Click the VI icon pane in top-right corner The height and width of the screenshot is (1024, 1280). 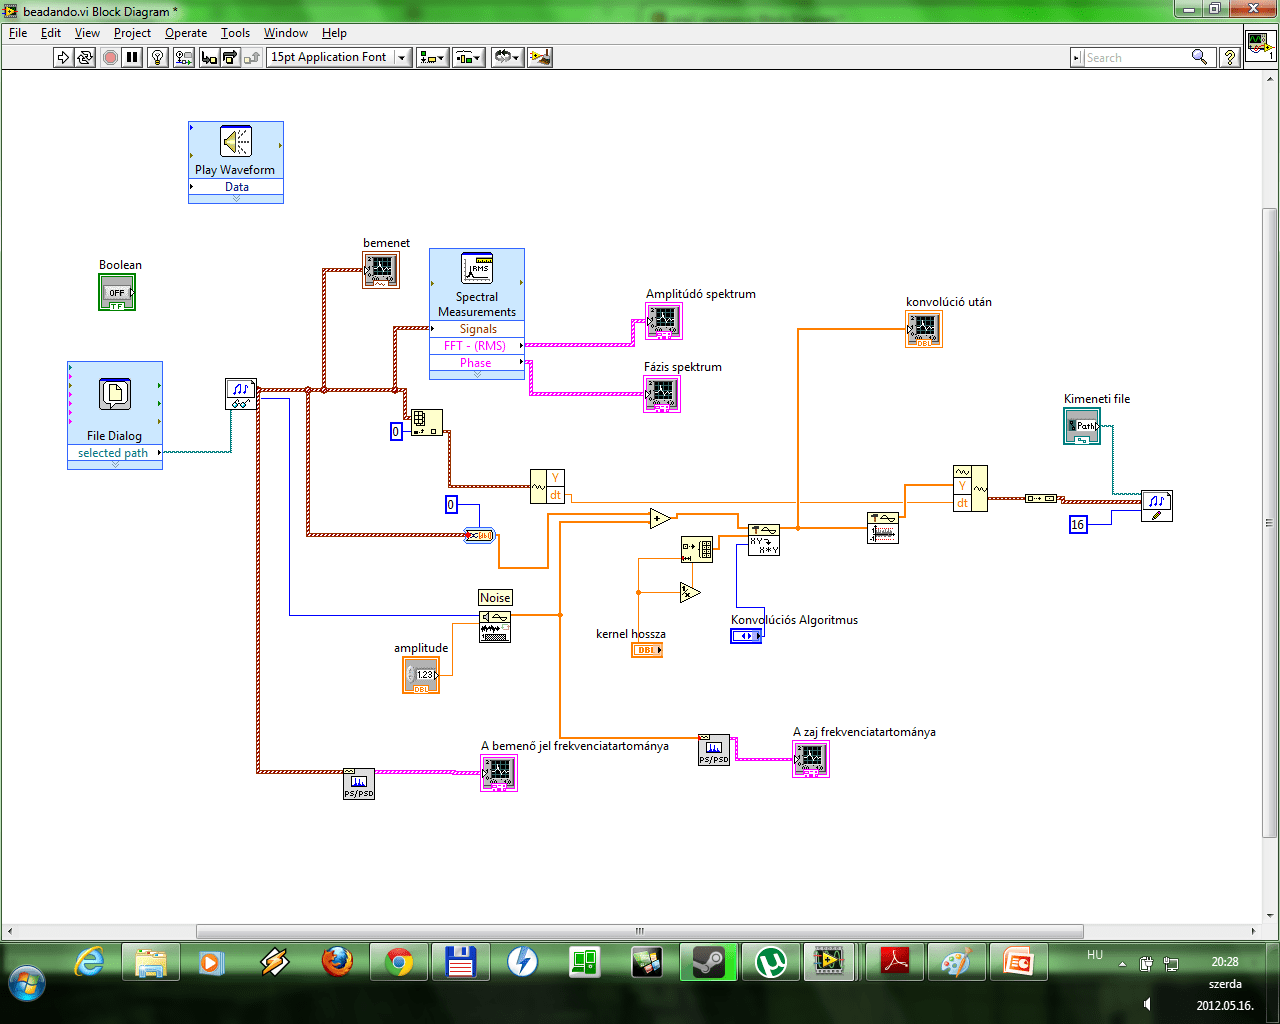(1260, 46)
